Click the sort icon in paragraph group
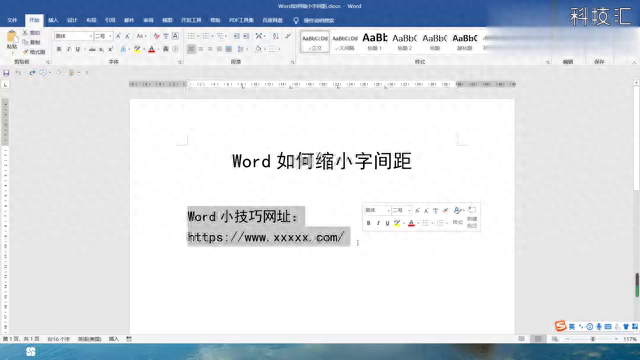The image size is (640, 360). coord(276,36)
